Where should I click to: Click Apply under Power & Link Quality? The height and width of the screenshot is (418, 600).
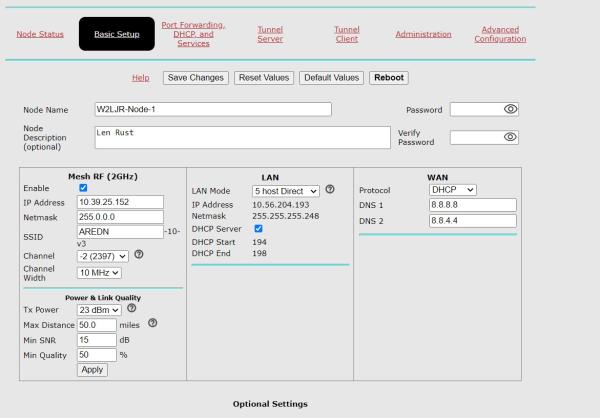92,370
